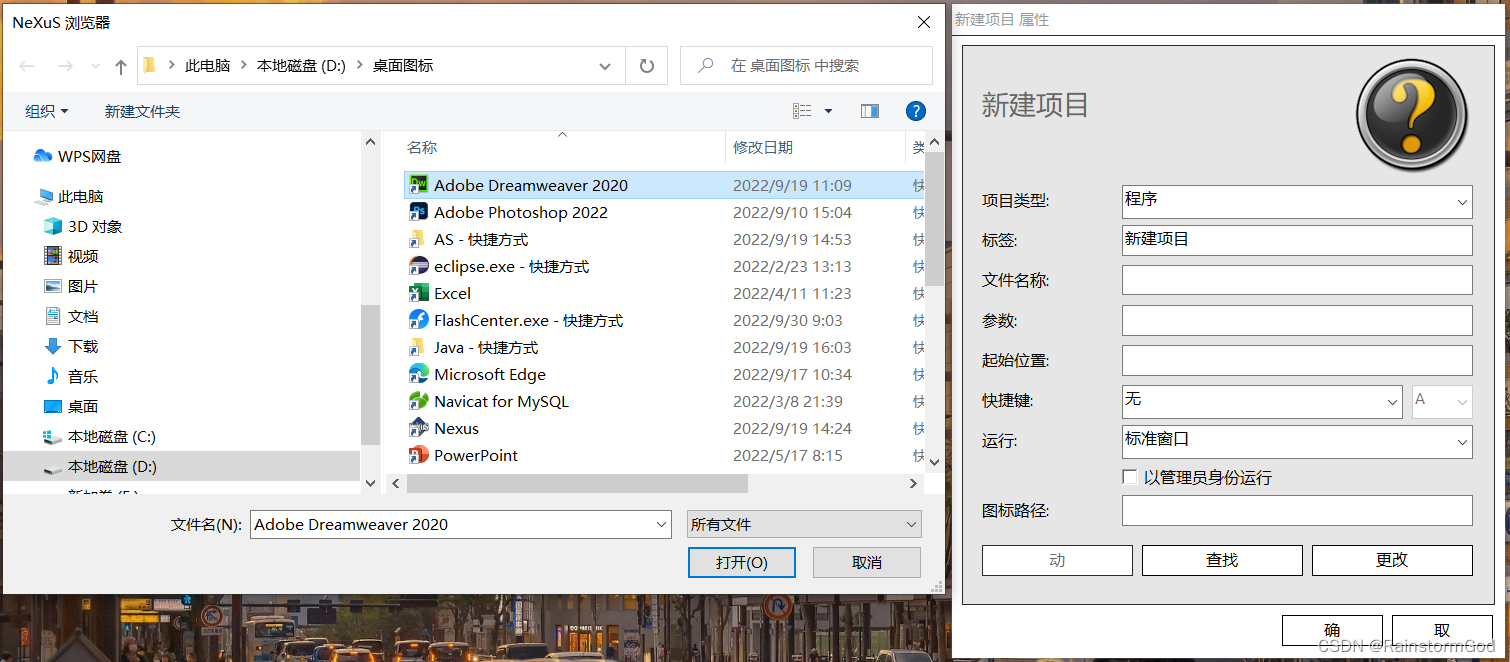Viewport: 1510px width, 662px height.
Task: Enable run as administrator checkbox
Action: click(x=1130, y=477)
